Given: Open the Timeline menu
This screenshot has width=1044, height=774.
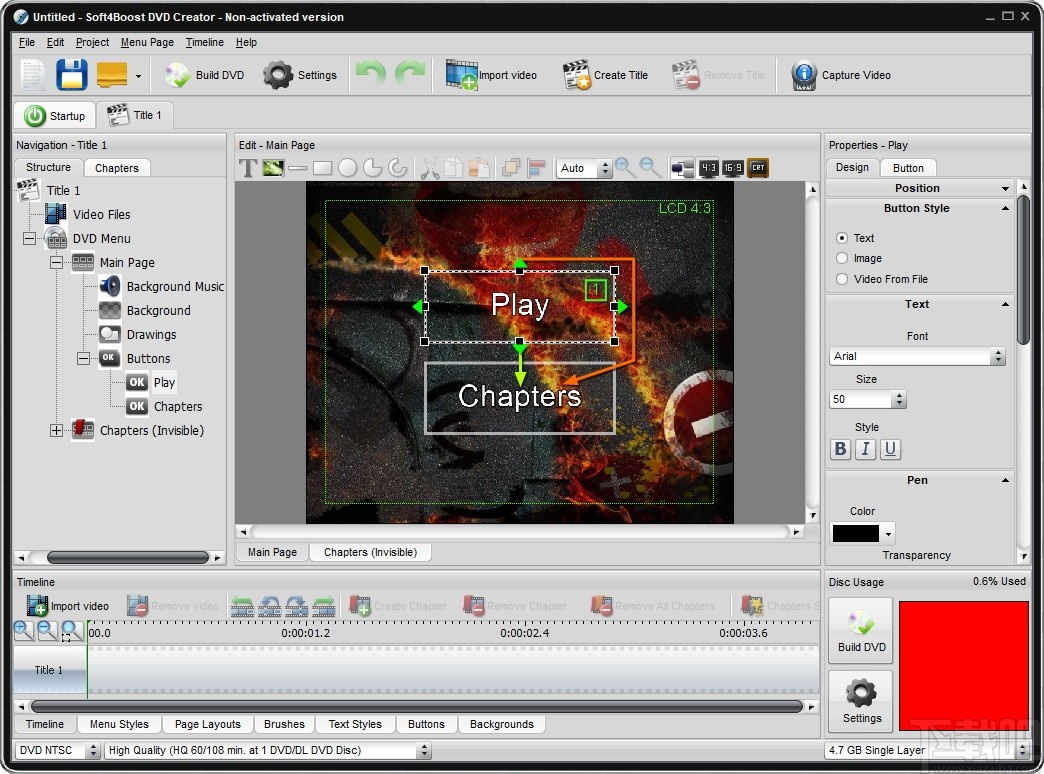Looking at the screenshot, I should pyautogui.click(x=205, y=42).
